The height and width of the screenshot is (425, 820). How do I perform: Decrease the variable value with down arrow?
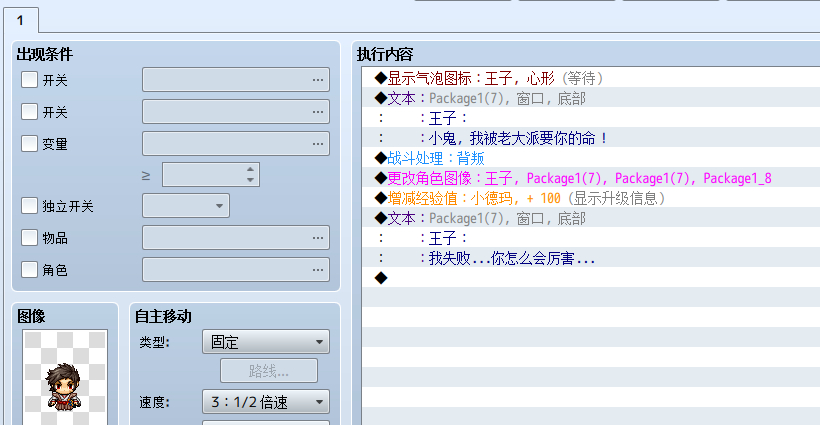coord(250,180)
